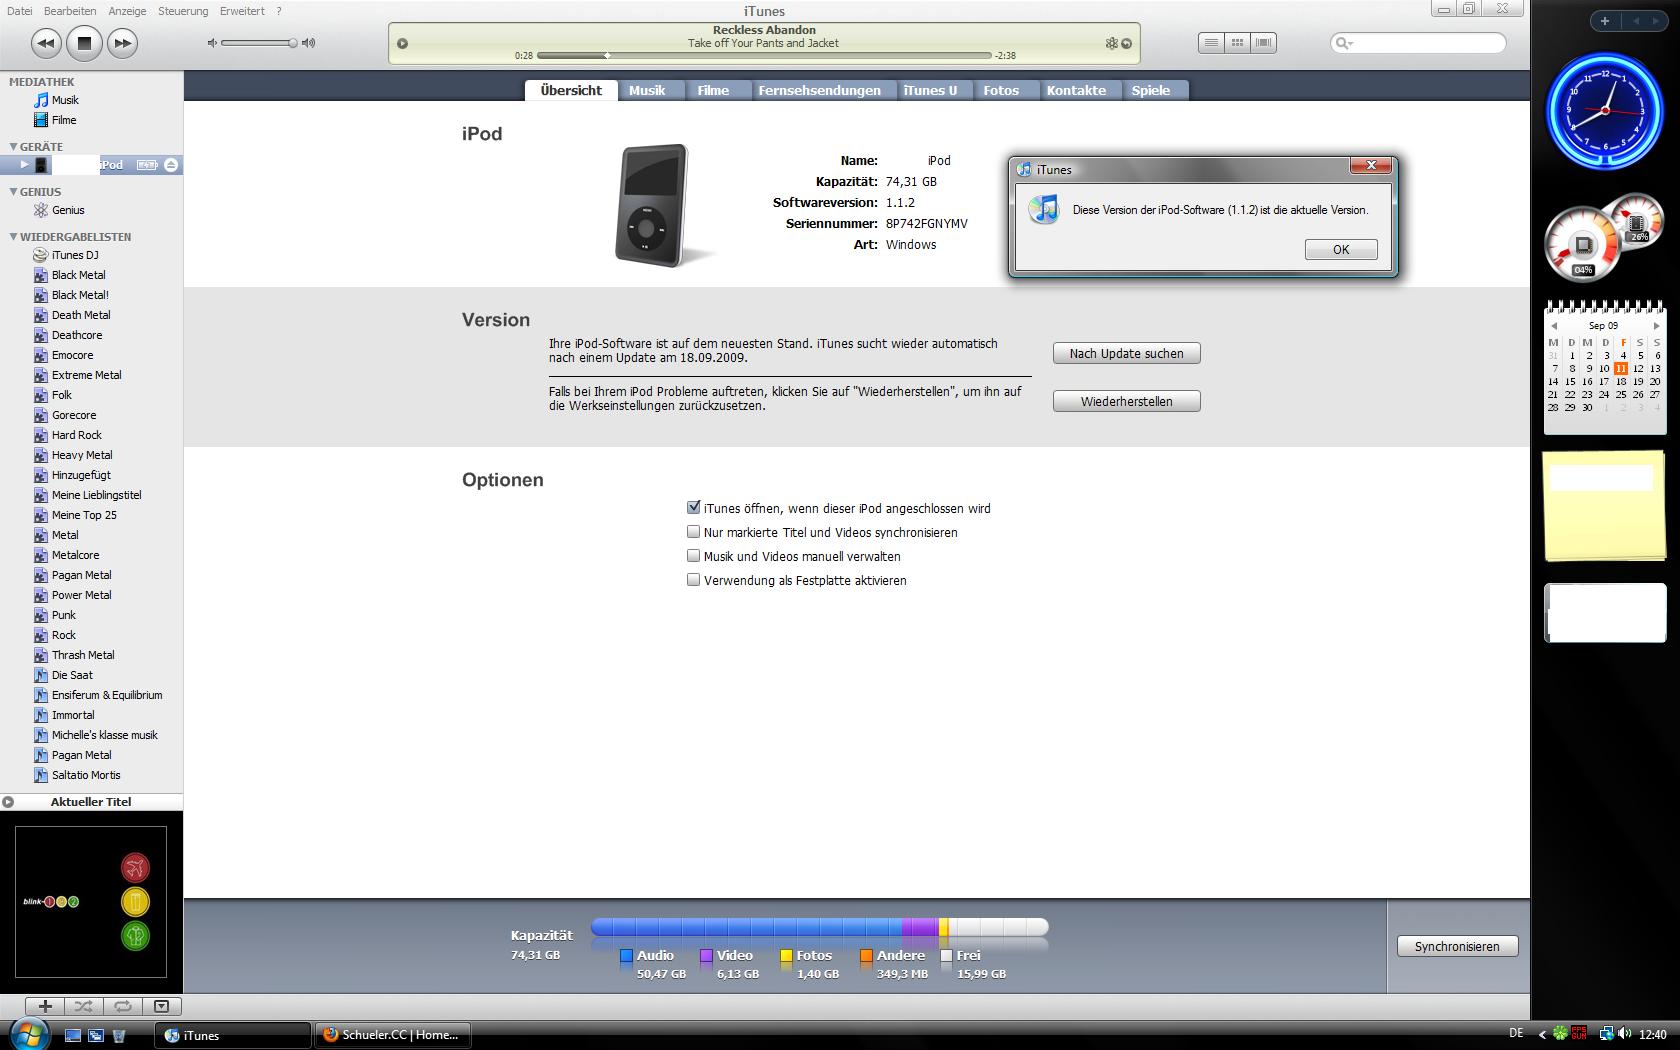Open the Bearbeiten menu

[70, 11]
